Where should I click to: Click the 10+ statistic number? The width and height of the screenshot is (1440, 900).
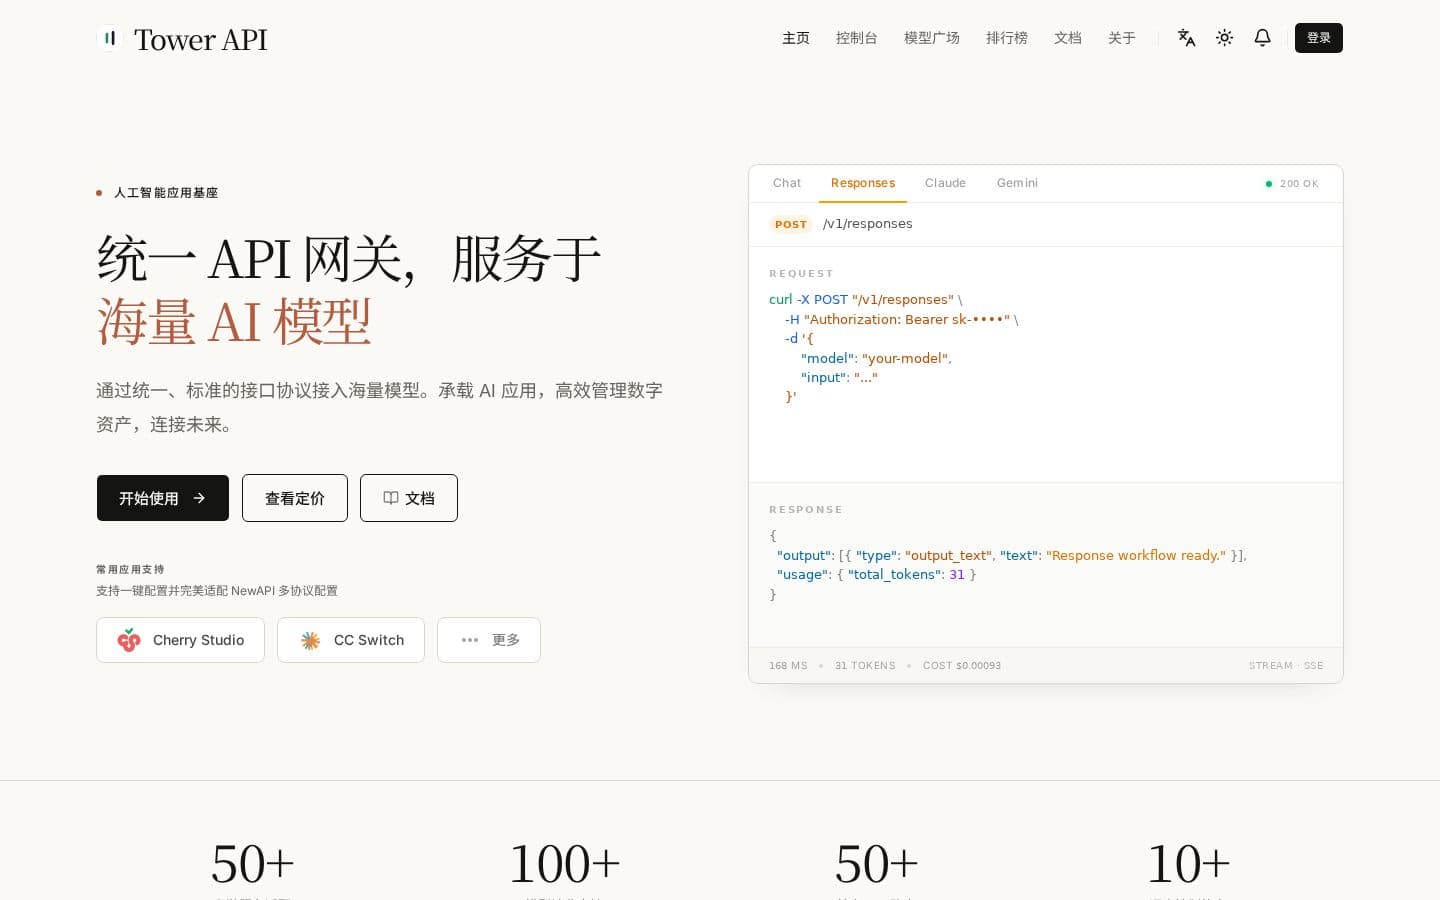click(x=1188, y=864)
